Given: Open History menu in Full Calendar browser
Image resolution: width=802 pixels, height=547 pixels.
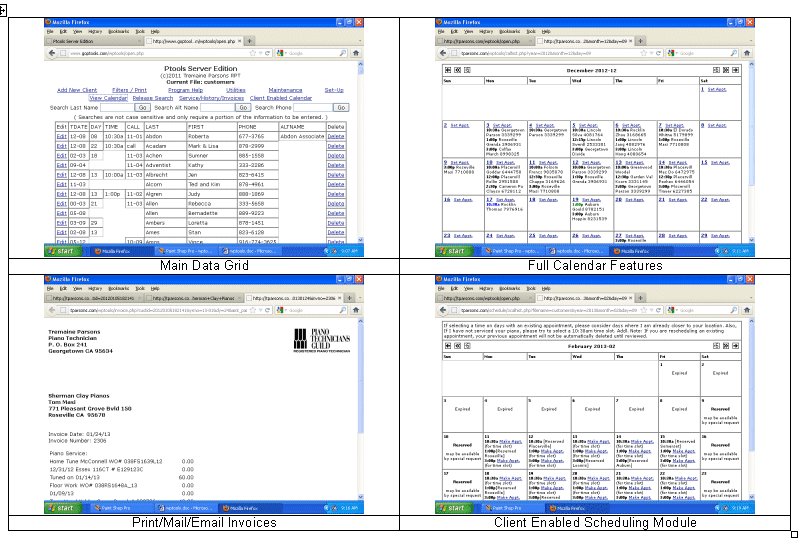Looking at the screenshot, I should pos(488,31).
